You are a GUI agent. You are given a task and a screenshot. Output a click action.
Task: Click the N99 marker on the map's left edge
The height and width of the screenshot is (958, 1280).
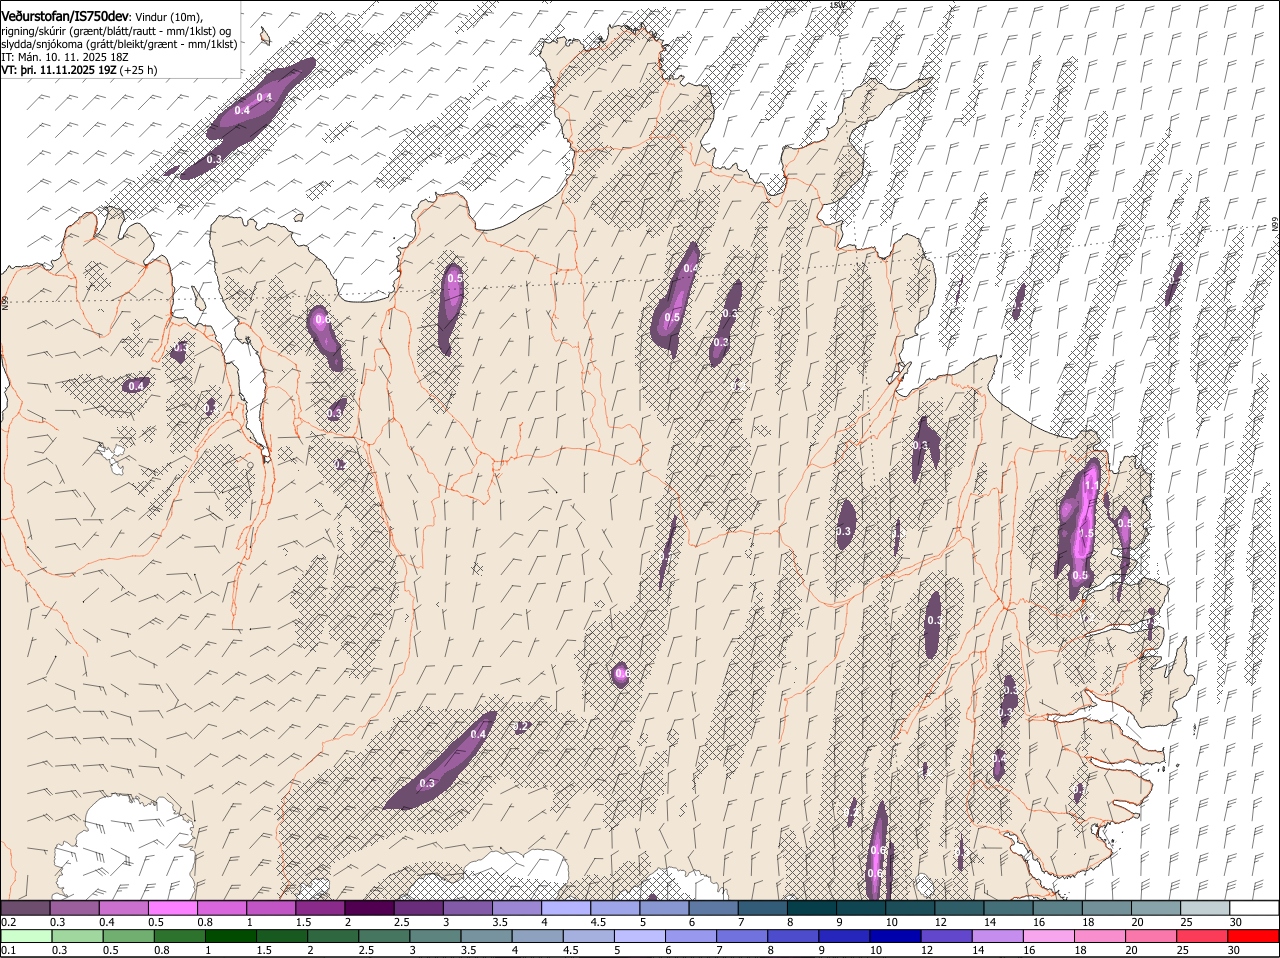pyautogui.click(x=5, y=301)
